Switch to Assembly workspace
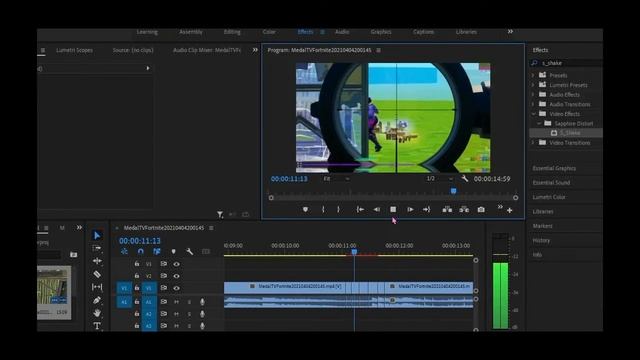The image size is (640, 360). tap(191, 32)
